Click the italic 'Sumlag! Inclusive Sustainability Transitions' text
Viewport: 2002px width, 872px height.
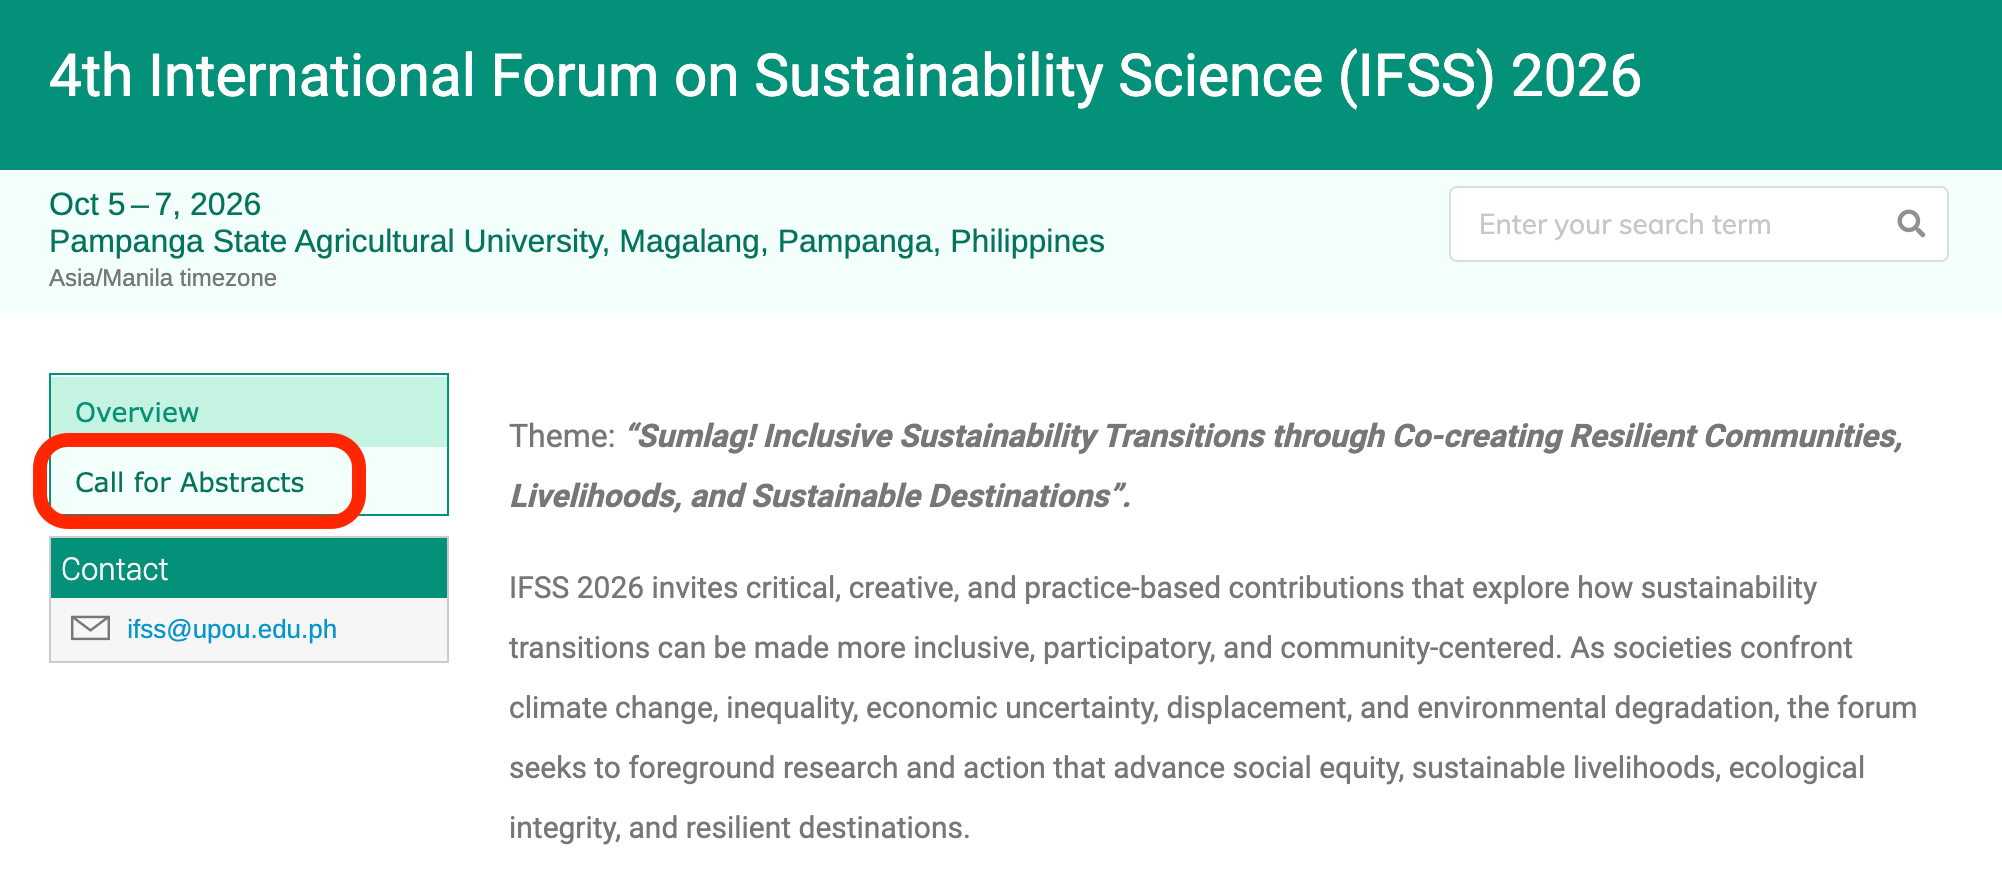1006,436
